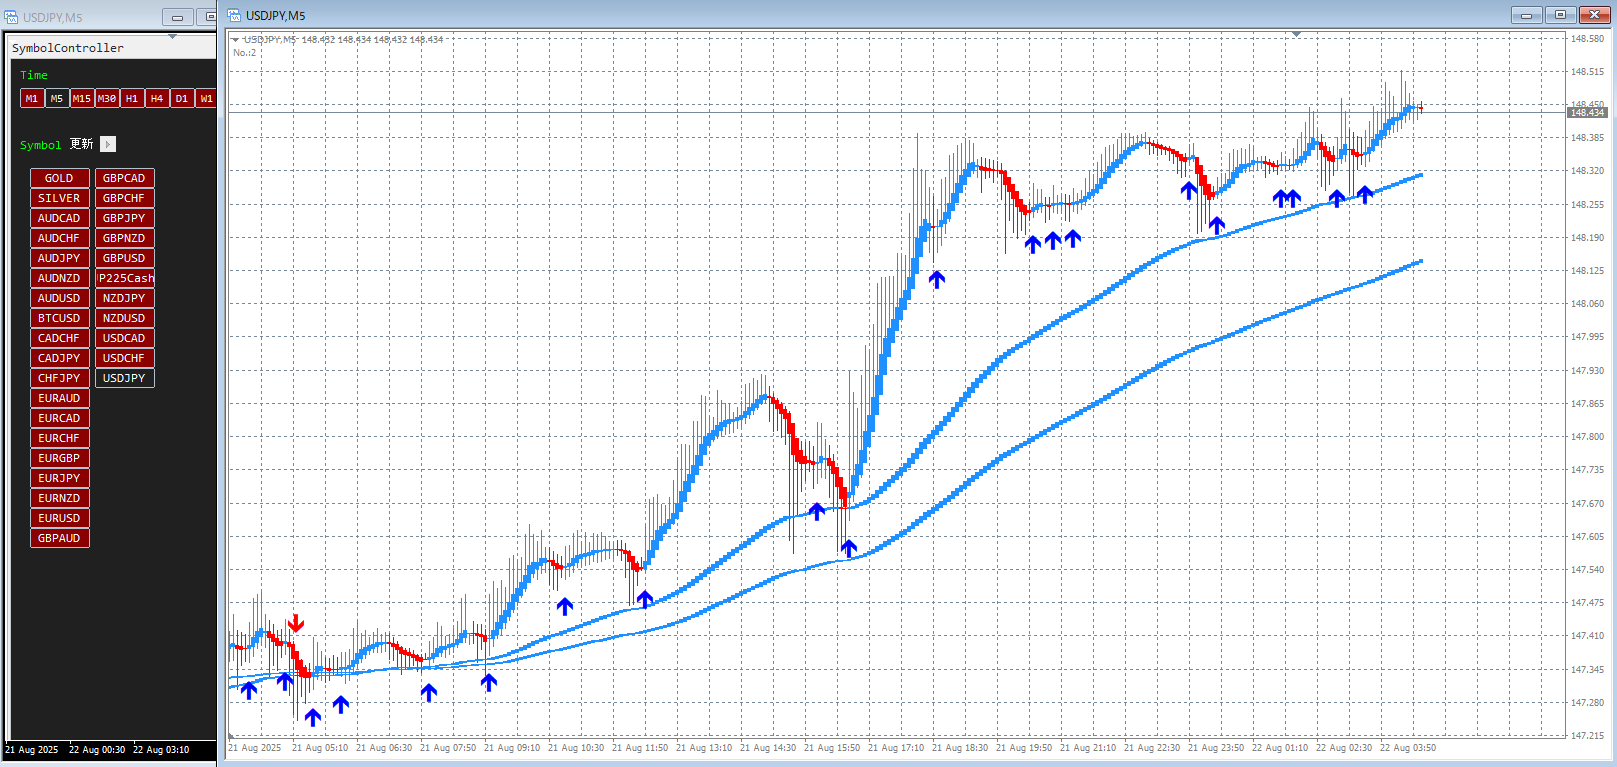1617x767 pixels.
Task: Select GOLD from the symbol list
Action: pyautogui.click(x=59, y=178)
